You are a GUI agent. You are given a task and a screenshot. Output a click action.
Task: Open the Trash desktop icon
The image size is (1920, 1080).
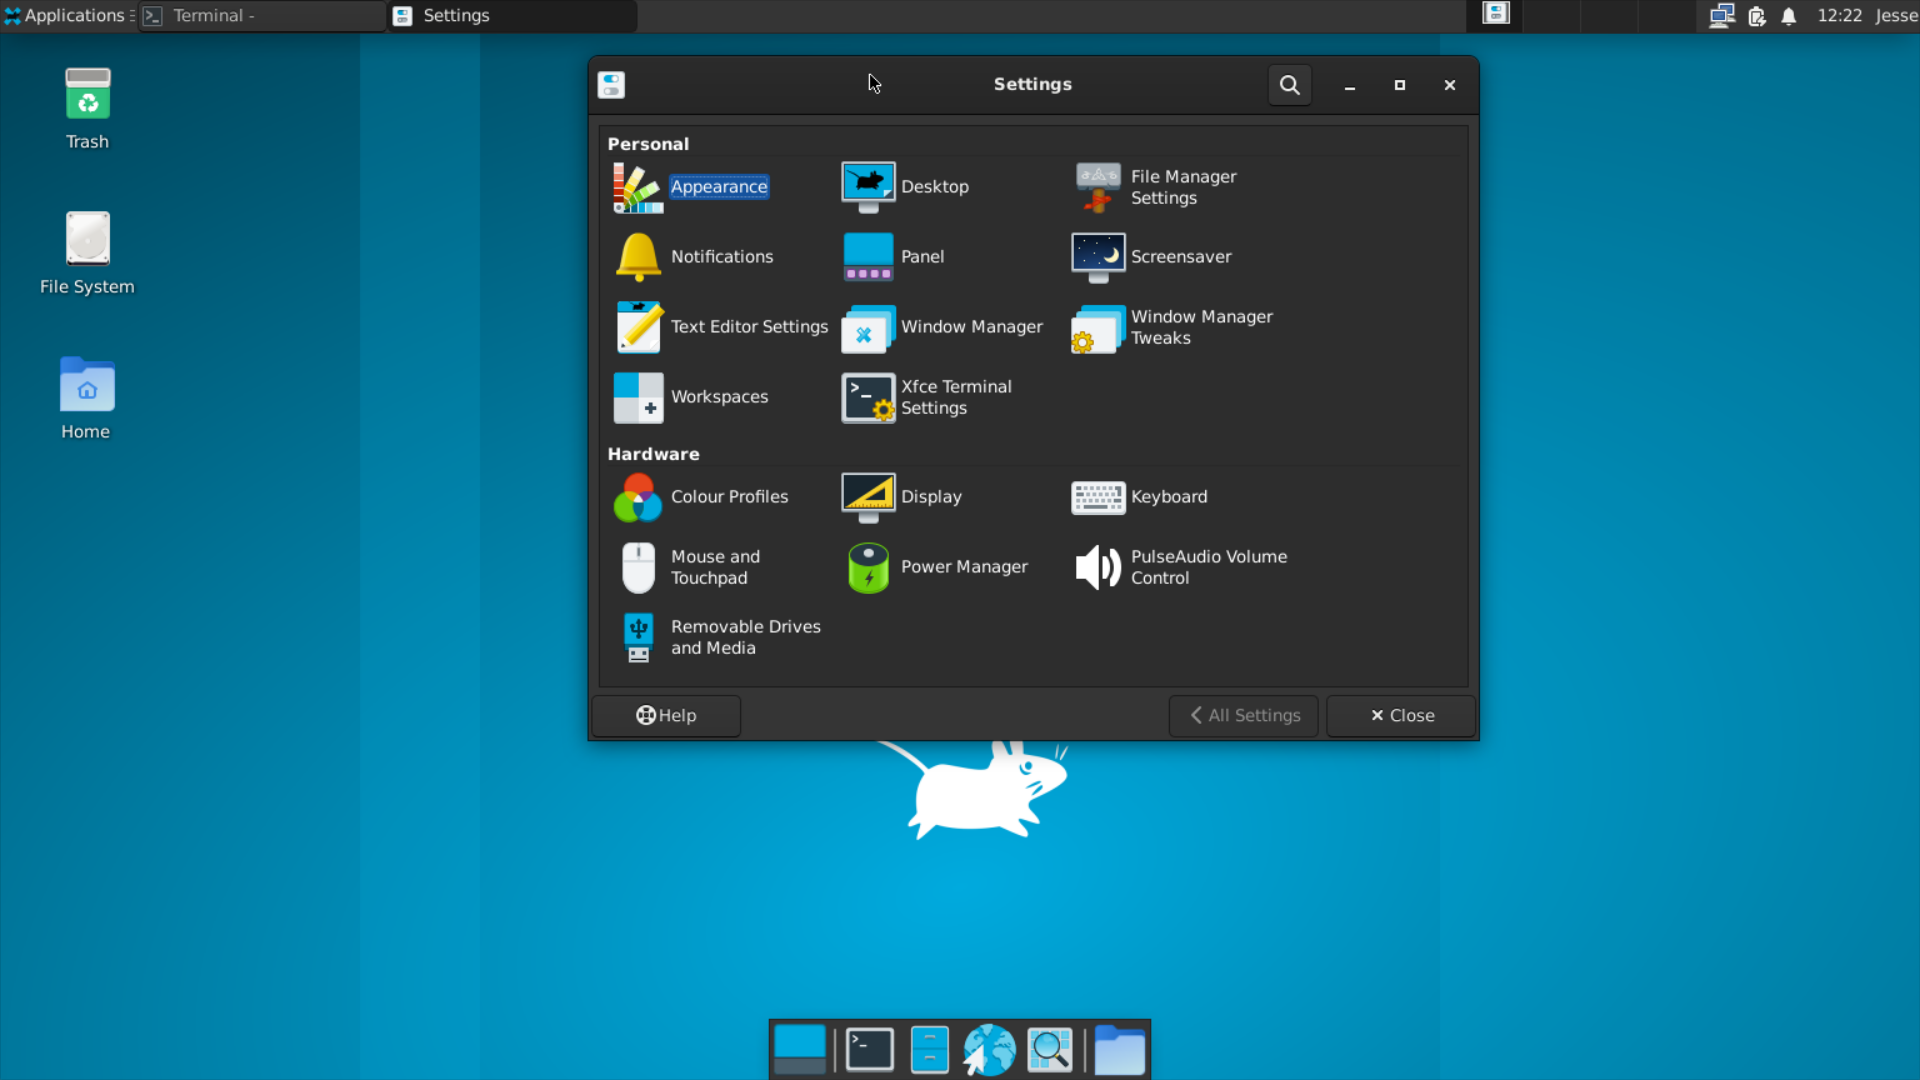(87, 109)
